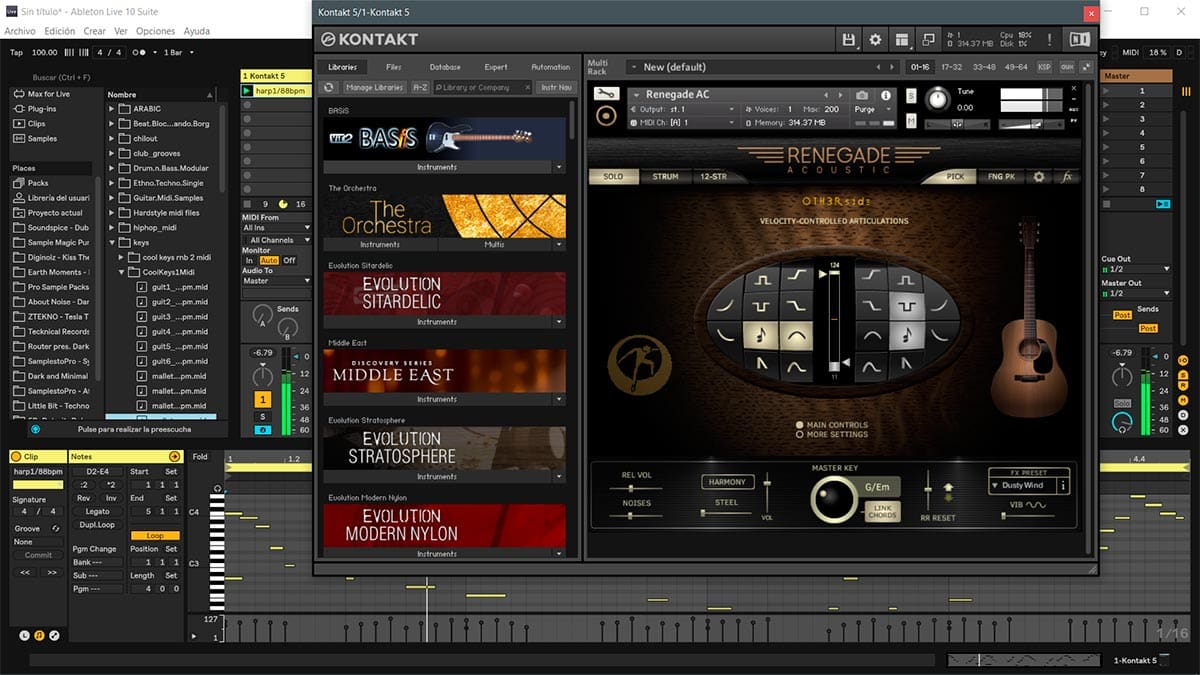Open Audio To Master dropdown
The height and width of the screenshot is (675, 1200).
[x=277, y=281]
